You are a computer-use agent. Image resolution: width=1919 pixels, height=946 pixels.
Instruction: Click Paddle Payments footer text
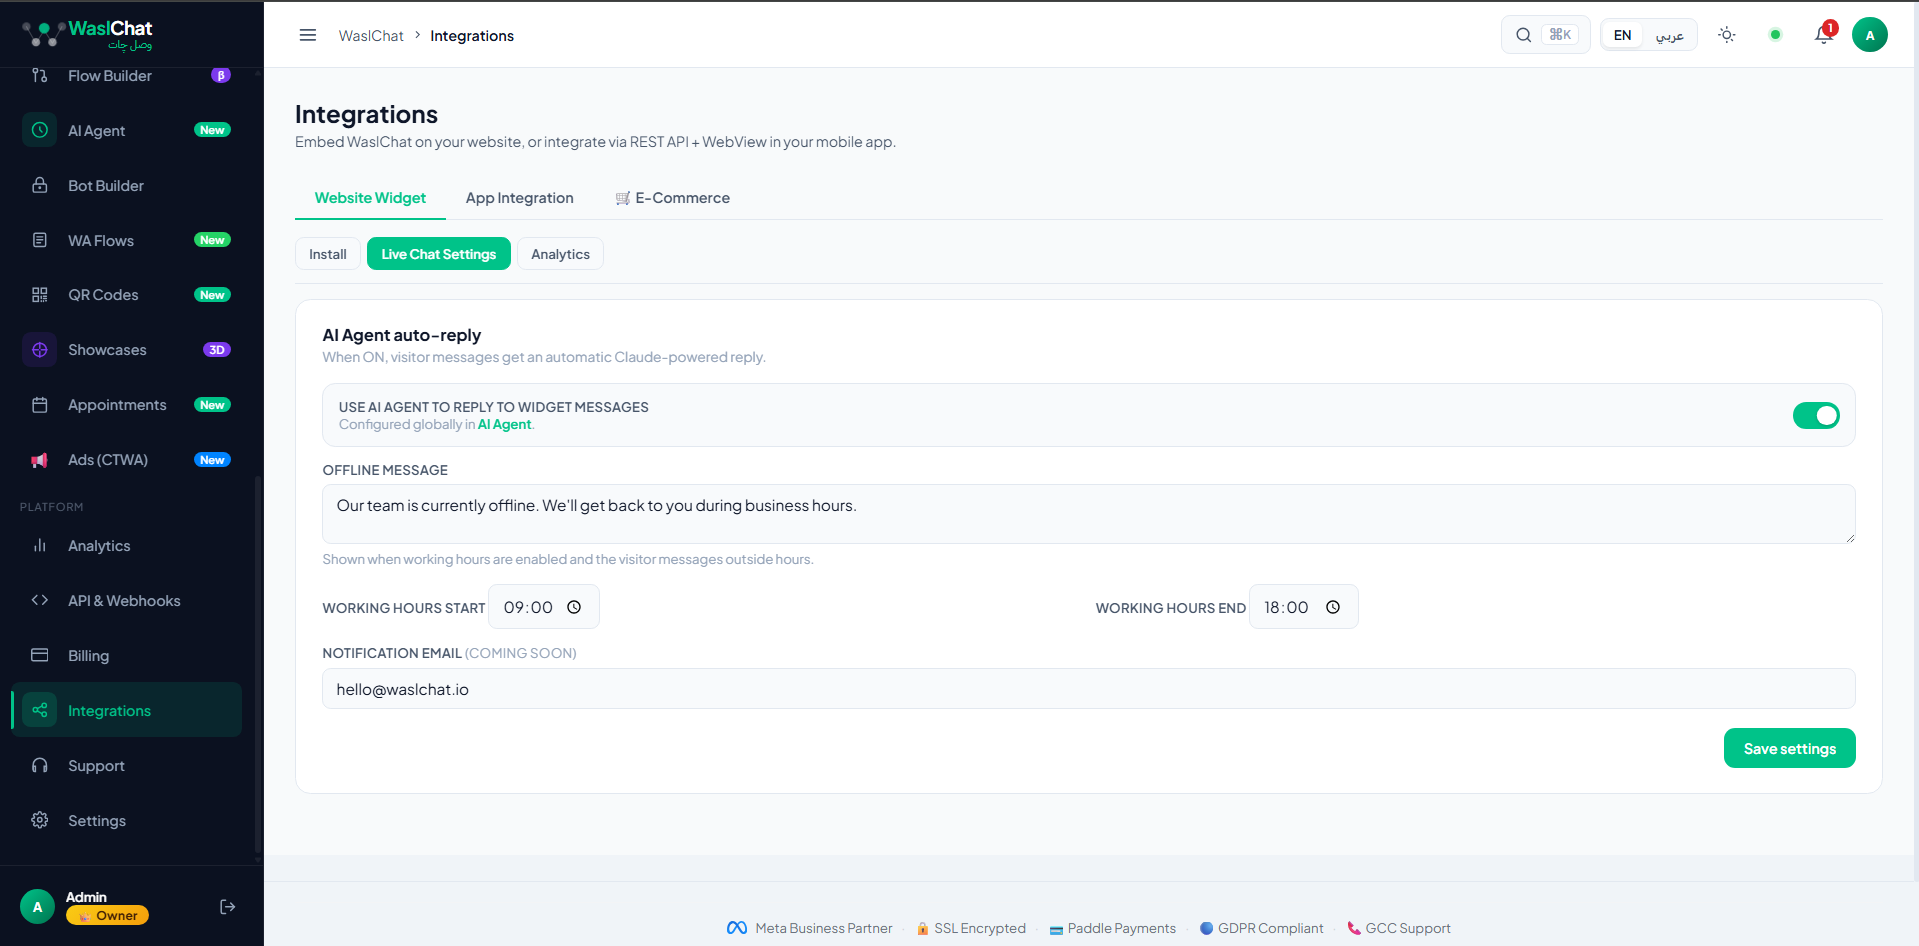[x=1121, y=929]
